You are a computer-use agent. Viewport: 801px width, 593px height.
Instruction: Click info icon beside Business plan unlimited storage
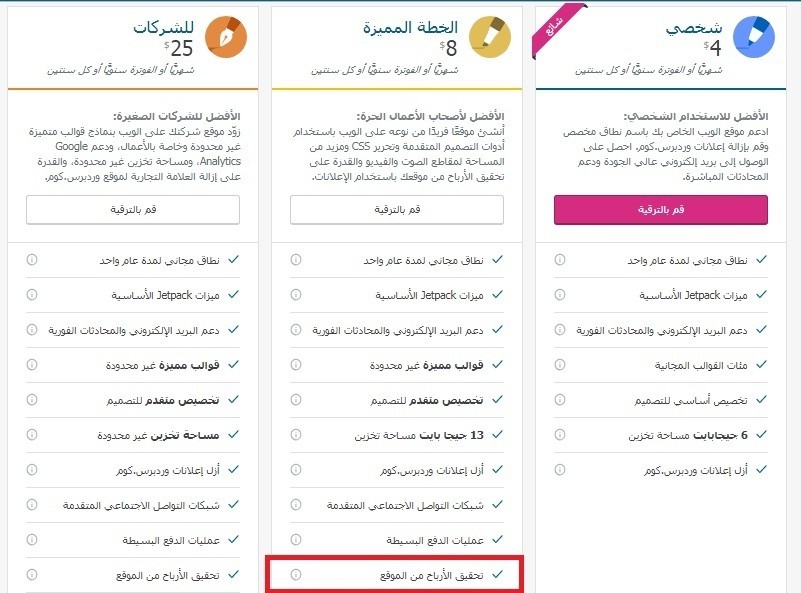click(x=31, y=436)
